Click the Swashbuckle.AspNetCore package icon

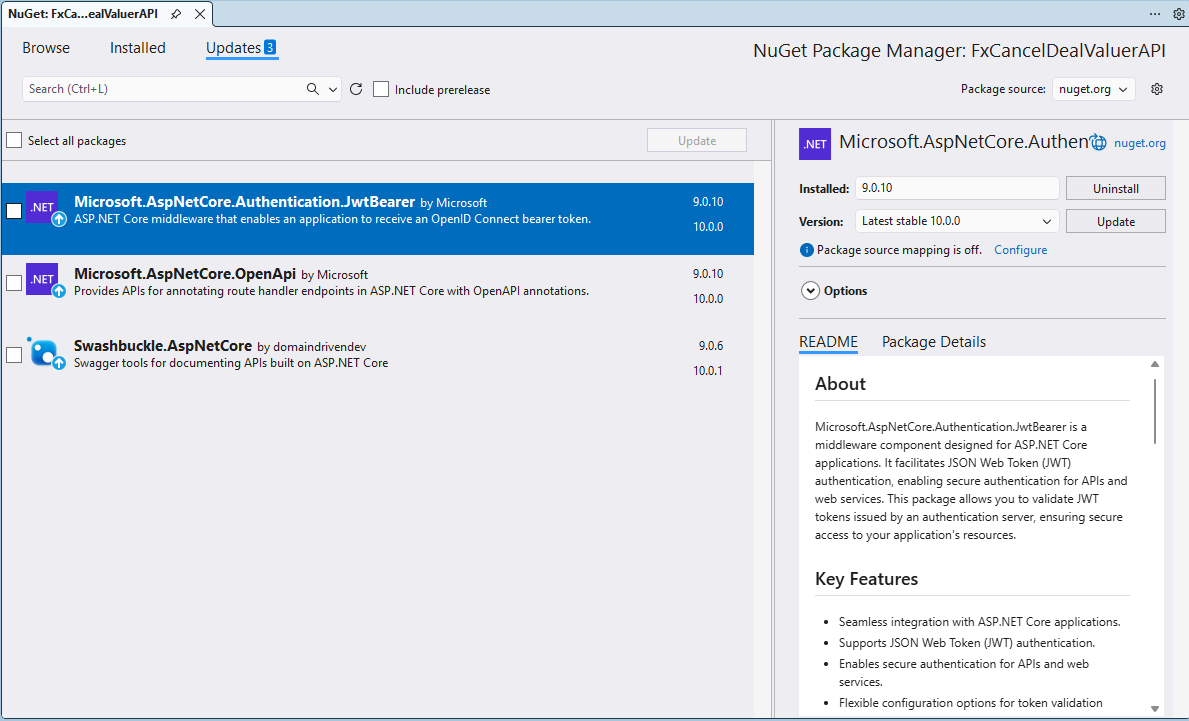[44, 352]
